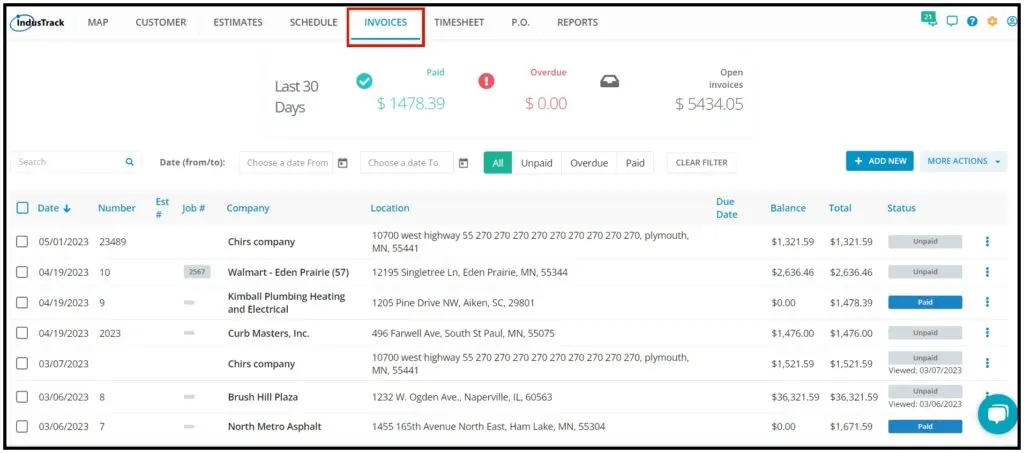Viewport: 1024px width, 453px height.
Task: Click job number 2567 badge
Action: click(197, 272)
